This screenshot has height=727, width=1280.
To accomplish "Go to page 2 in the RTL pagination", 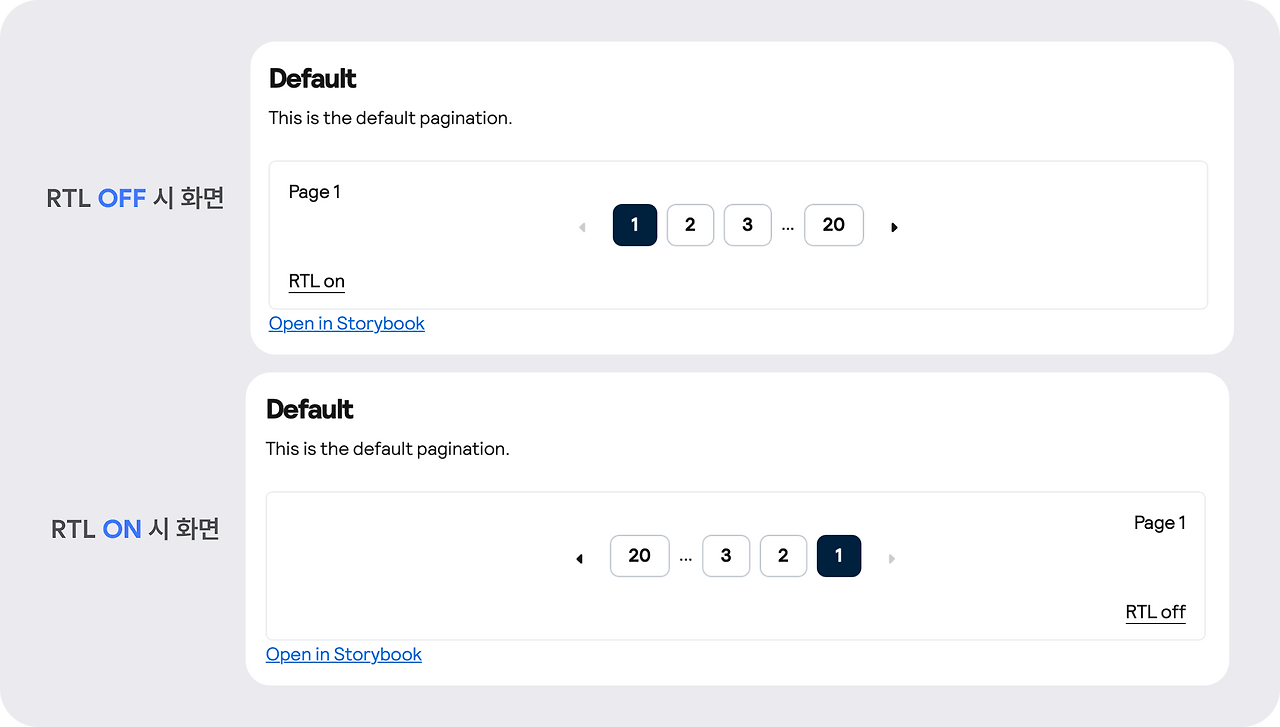I will pos(783,556).
